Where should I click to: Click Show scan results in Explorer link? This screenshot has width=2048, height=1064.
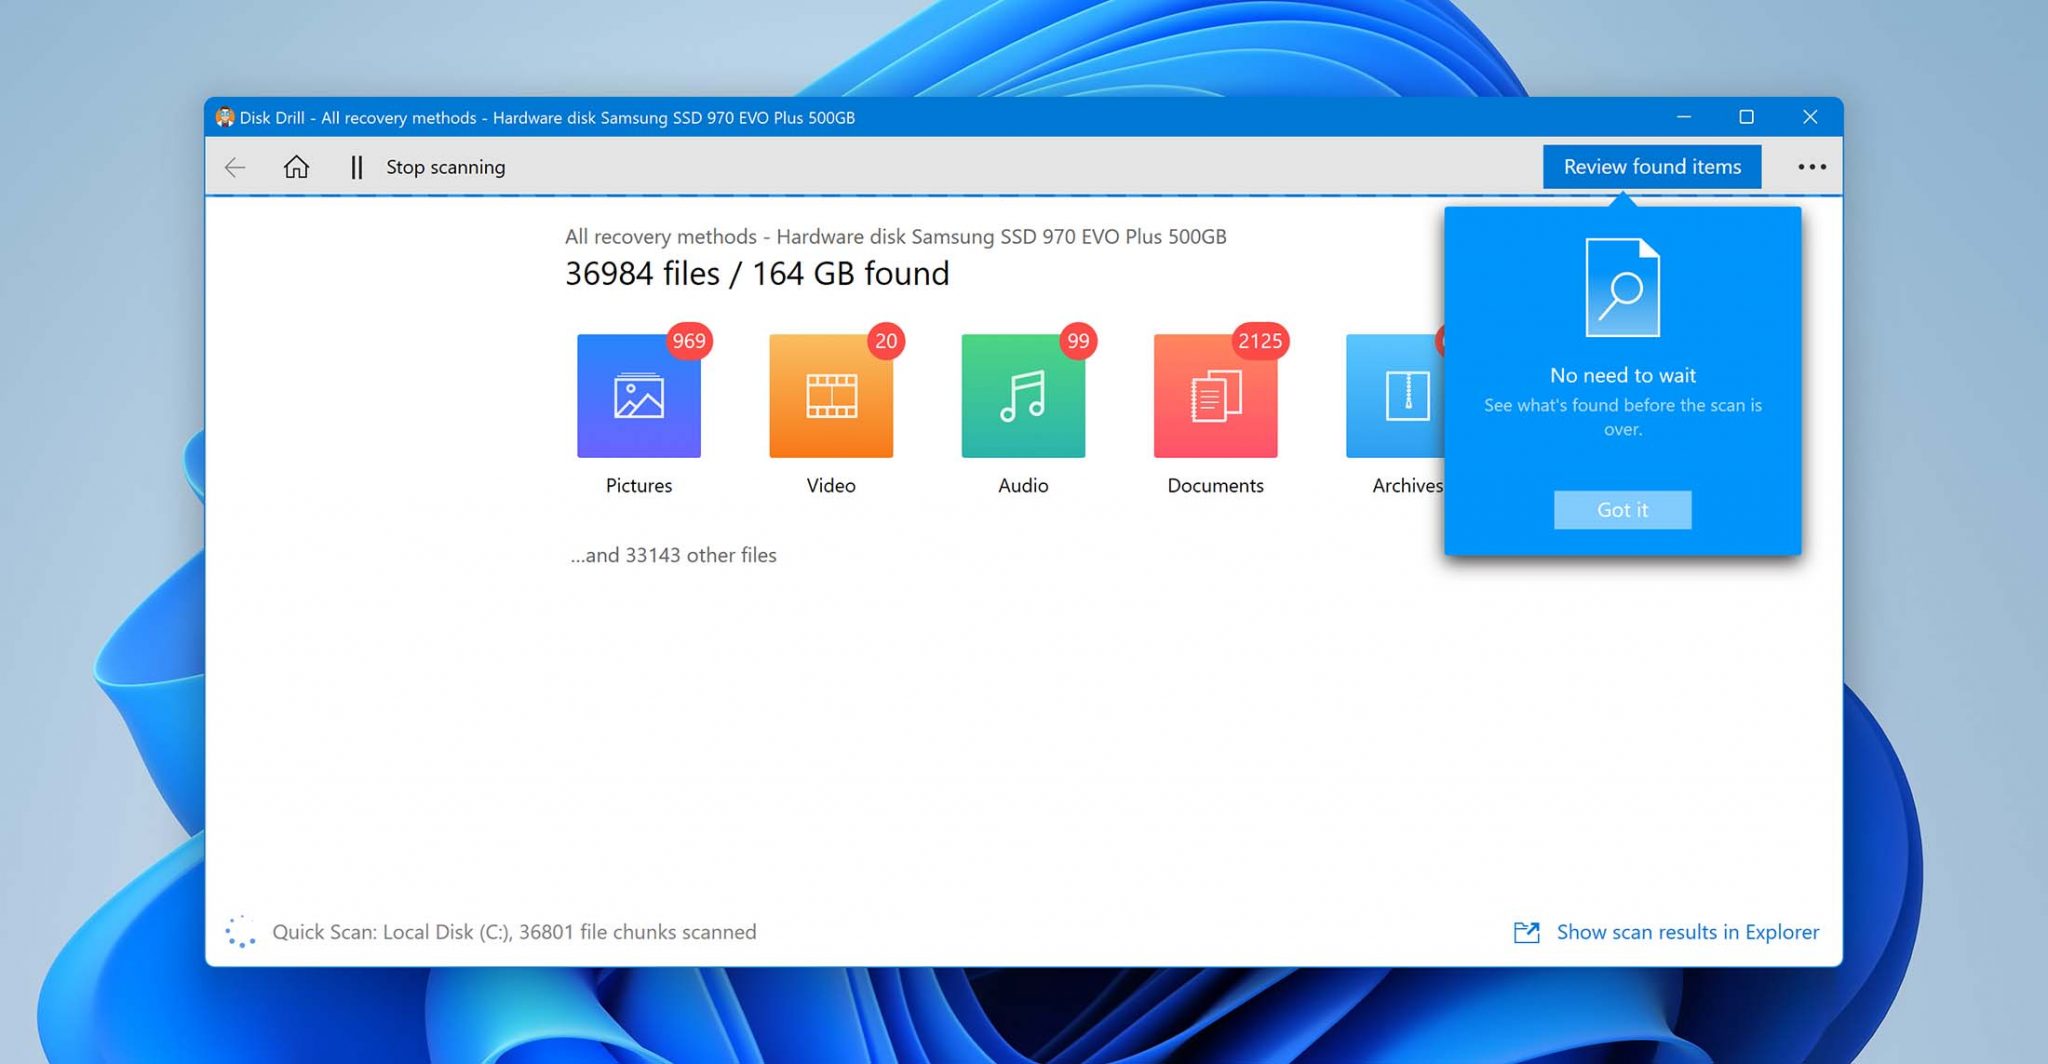[x=1687, y=932]
